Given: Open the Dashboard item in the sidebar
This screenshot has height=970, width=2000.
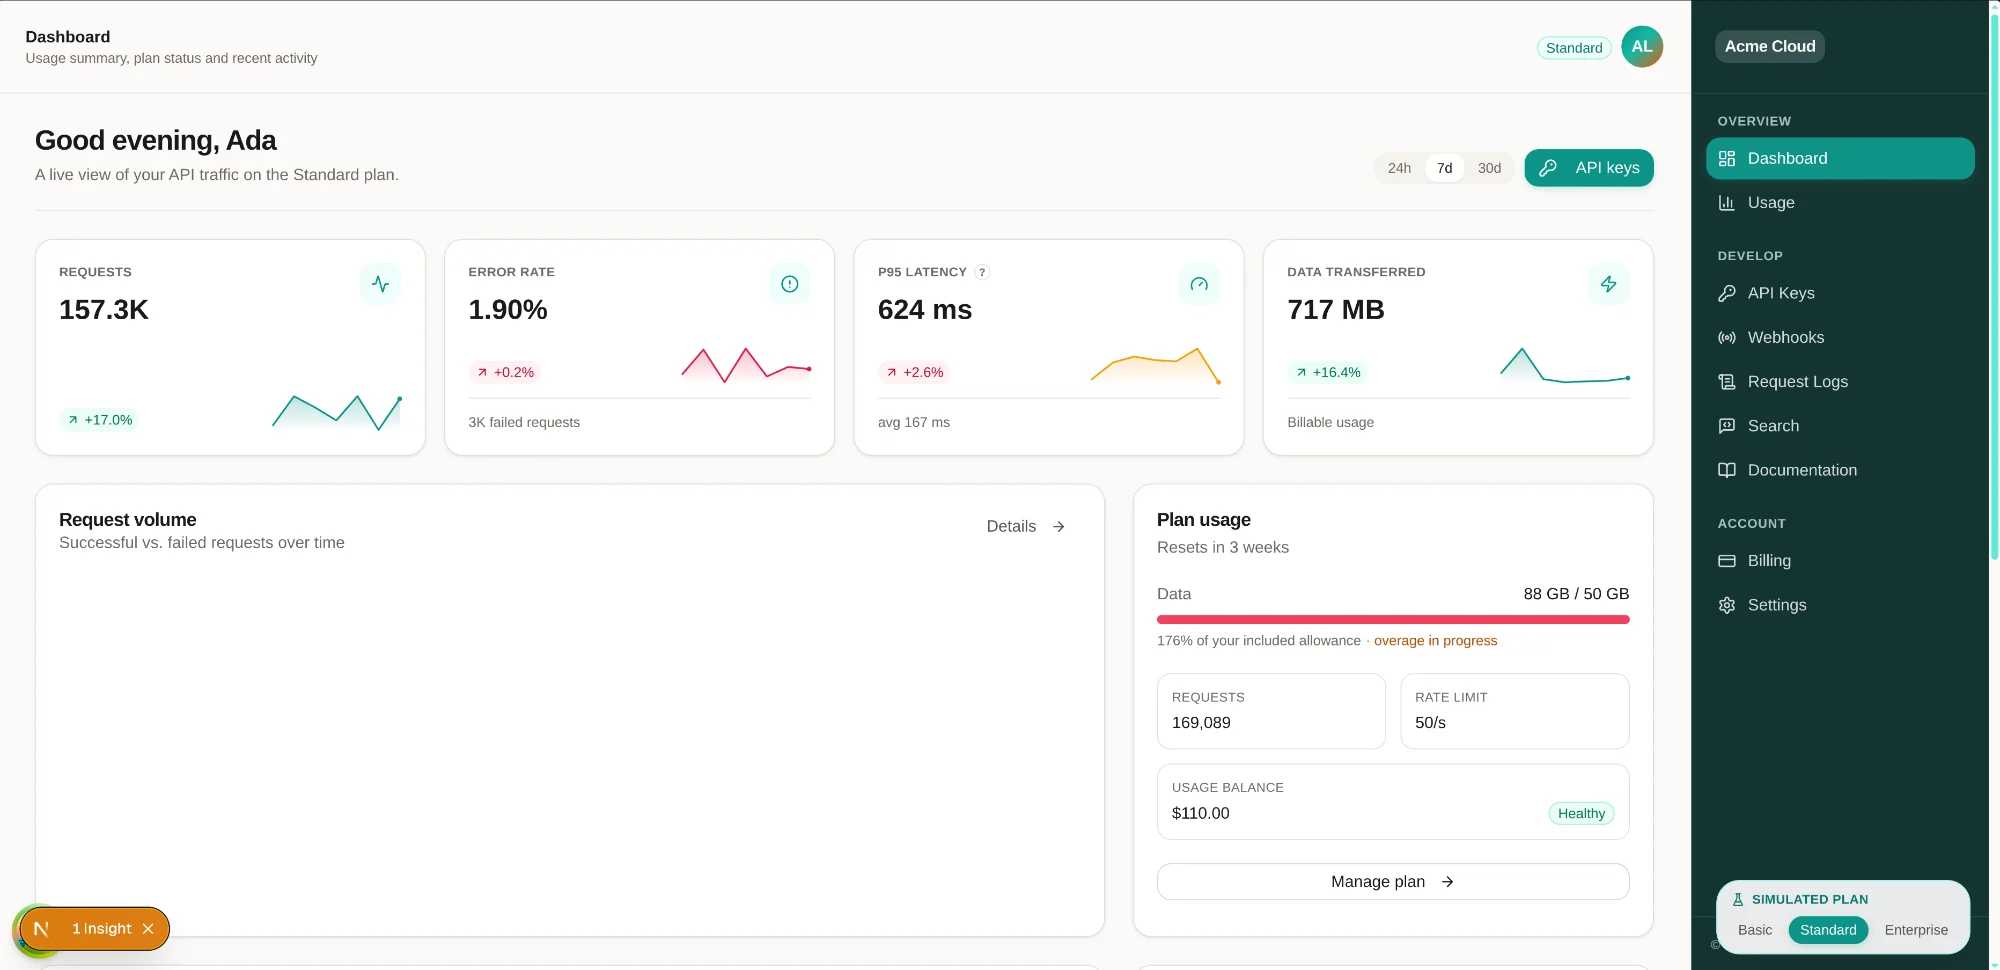Looking at the screenshot, I should (1840, 159).
